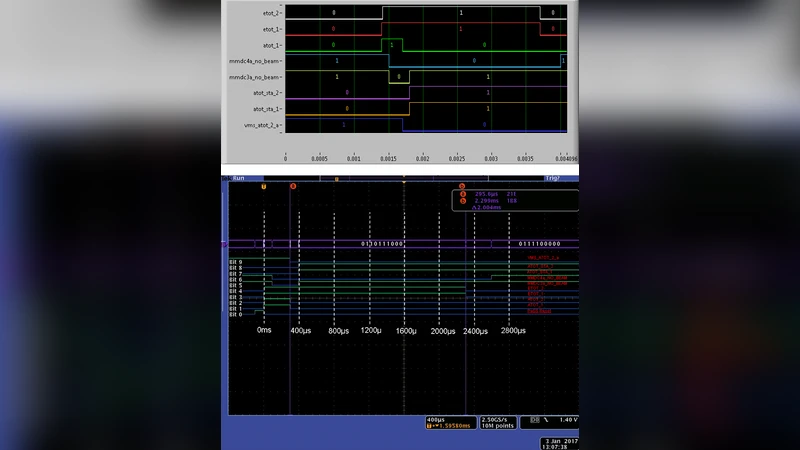This screenshot has width=800, height=450.
Task: Click the purple bus decode value 0111100000
Action: (540, 243)
